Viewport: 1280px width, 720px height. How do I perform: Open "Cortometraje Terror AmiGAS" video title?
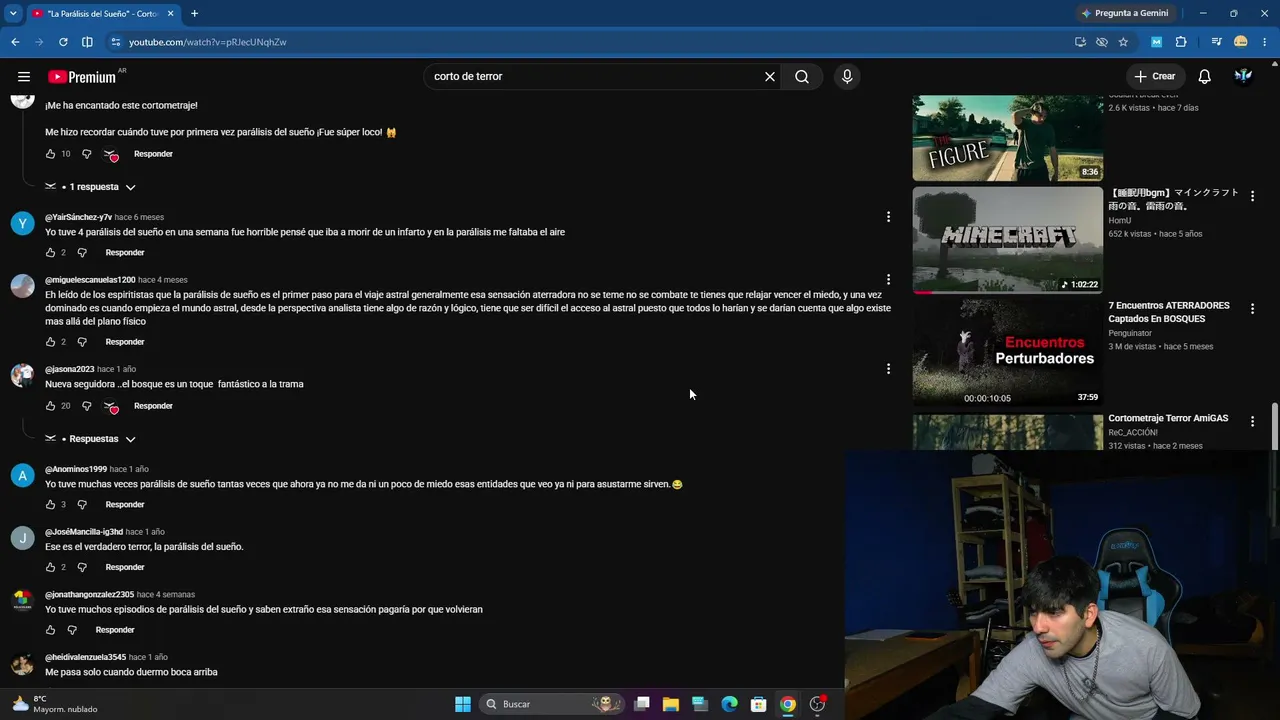(x=1168, y=418)
